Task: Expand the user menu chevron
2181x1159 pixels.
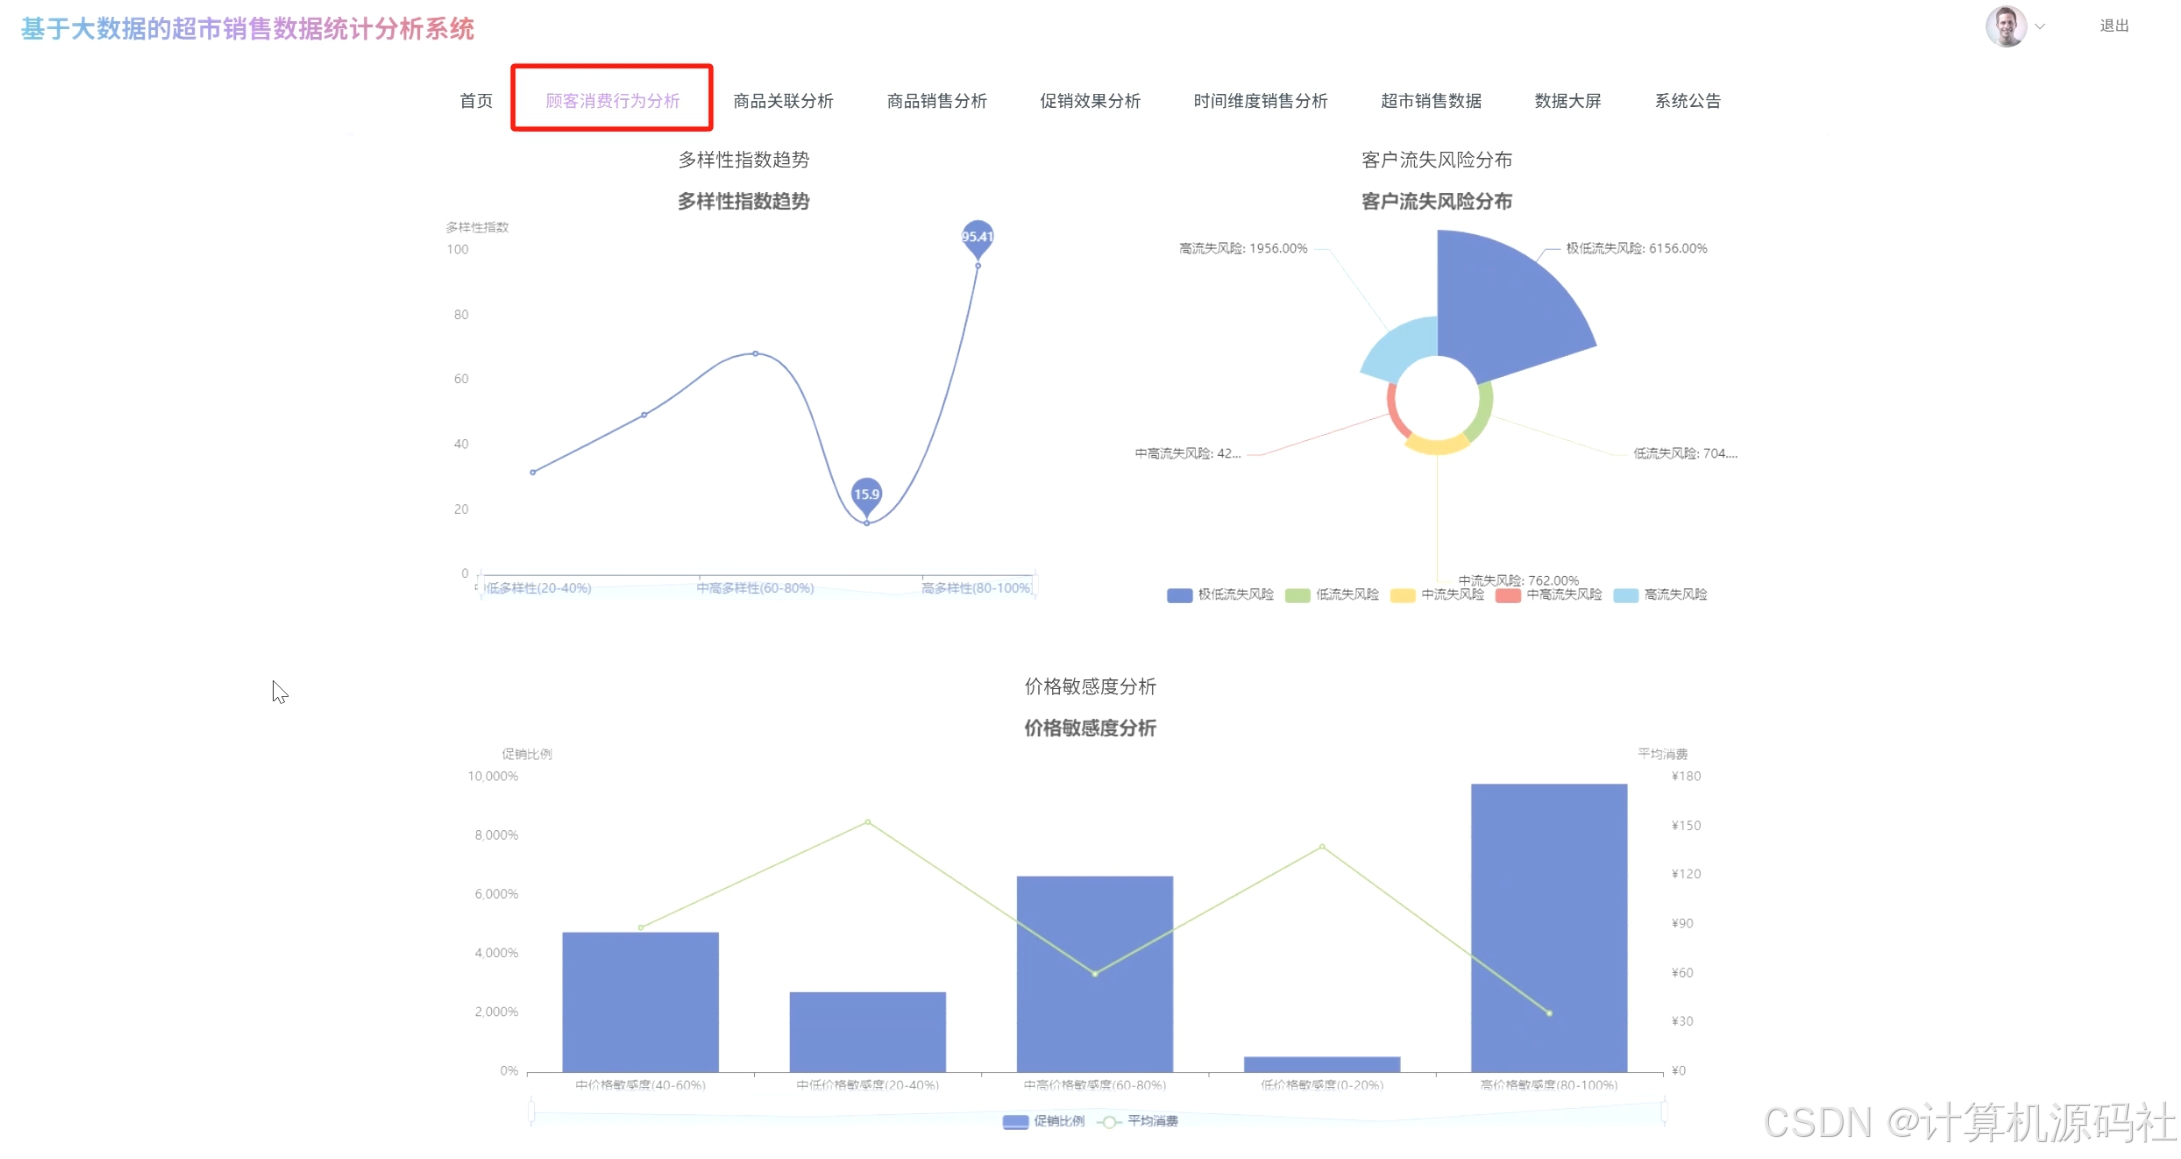Action: (2040, 27)
